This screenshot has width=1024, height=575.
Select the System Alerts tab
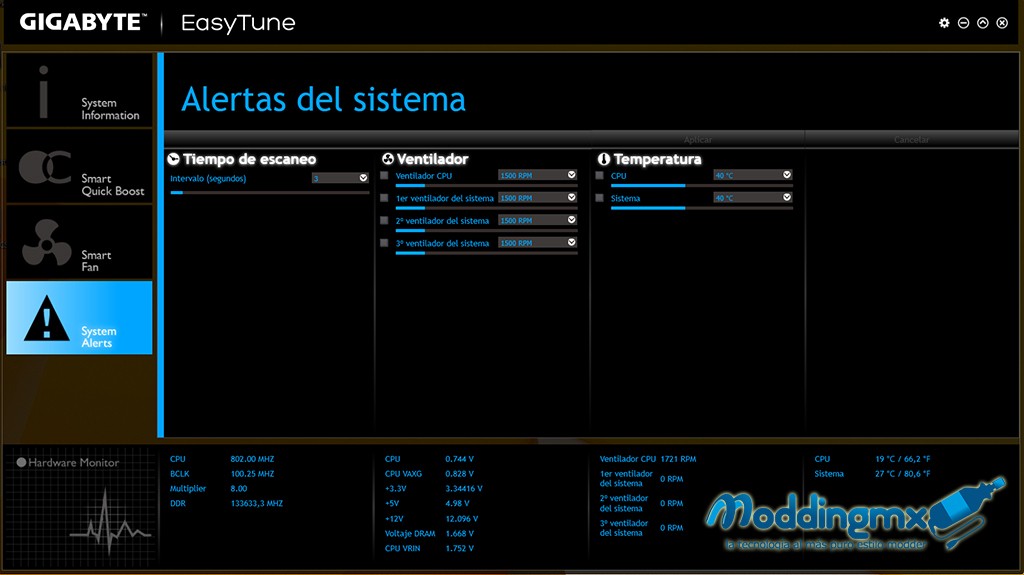(79, 318)
